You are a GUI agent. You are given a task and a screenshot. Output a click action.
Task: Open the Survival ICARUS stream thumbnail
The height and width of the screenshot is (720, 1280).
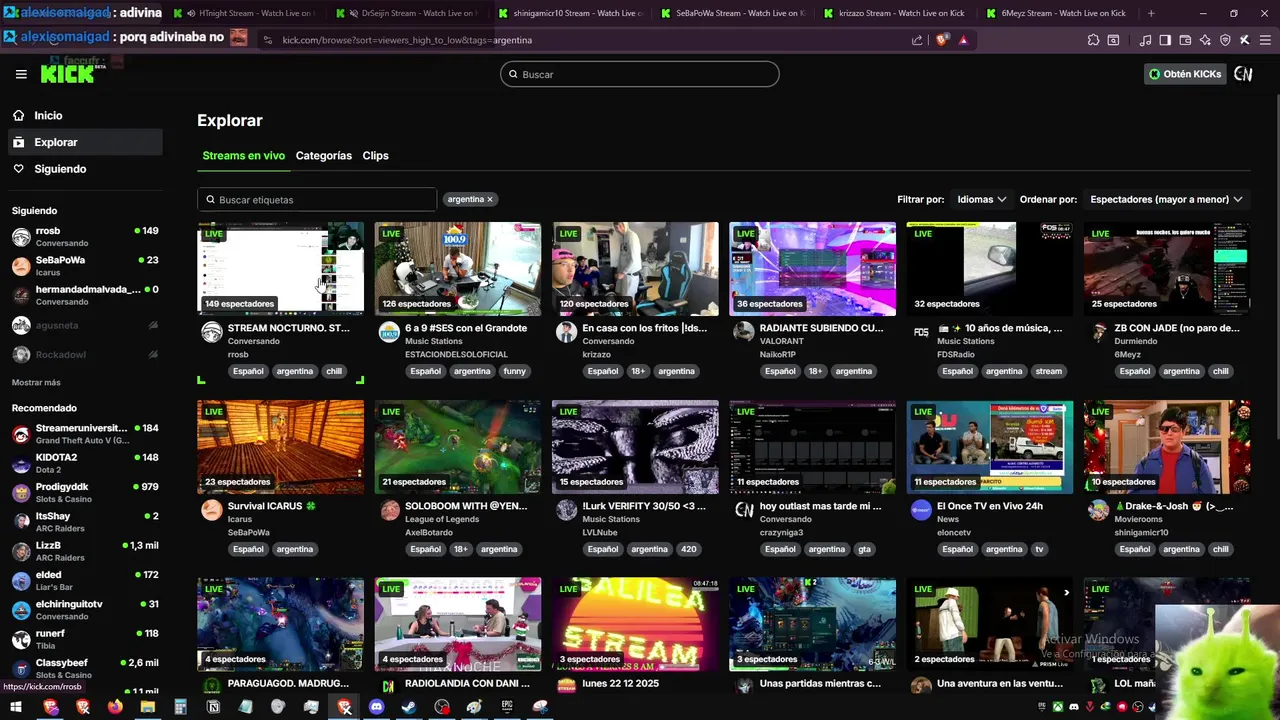tap(281, 446)
